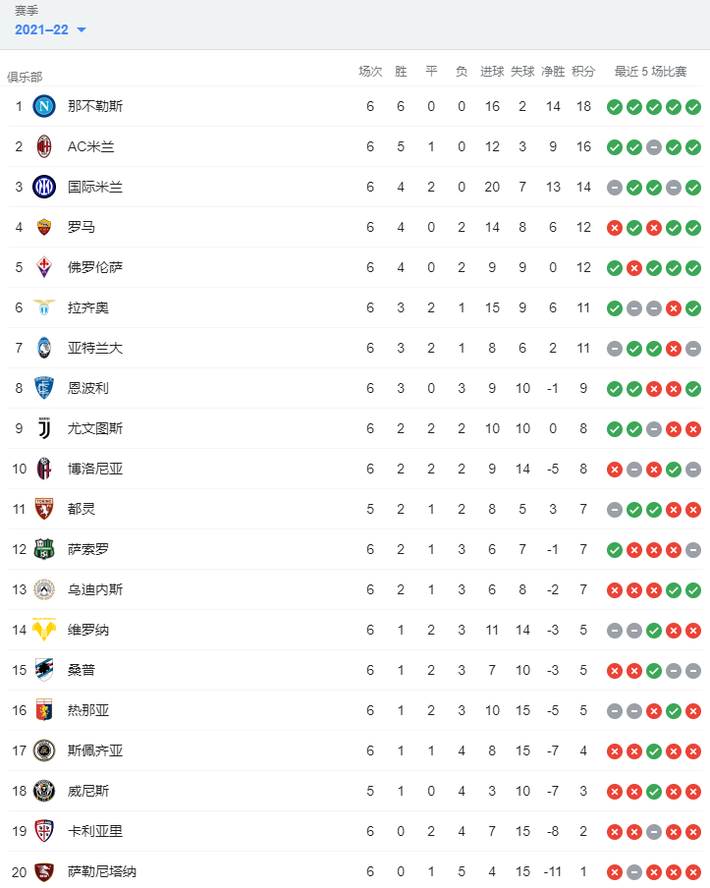Open the 亚特兰大 team link
The height and width of the screenshot is (888, 710).
[x=95, y=348]
